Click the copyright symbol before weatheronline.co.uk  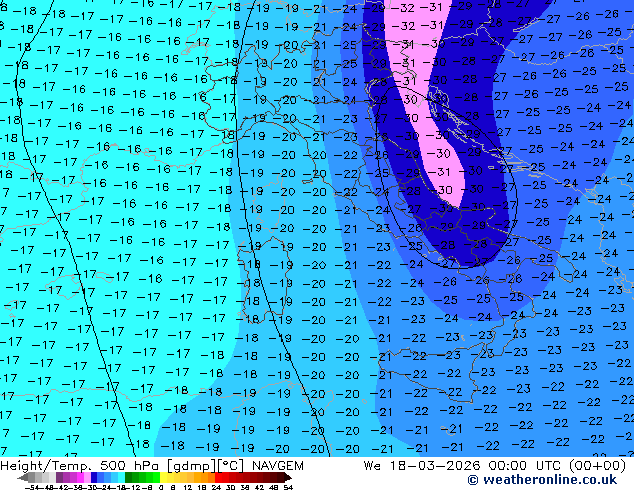pyautogui.click(x=473, y=480)
